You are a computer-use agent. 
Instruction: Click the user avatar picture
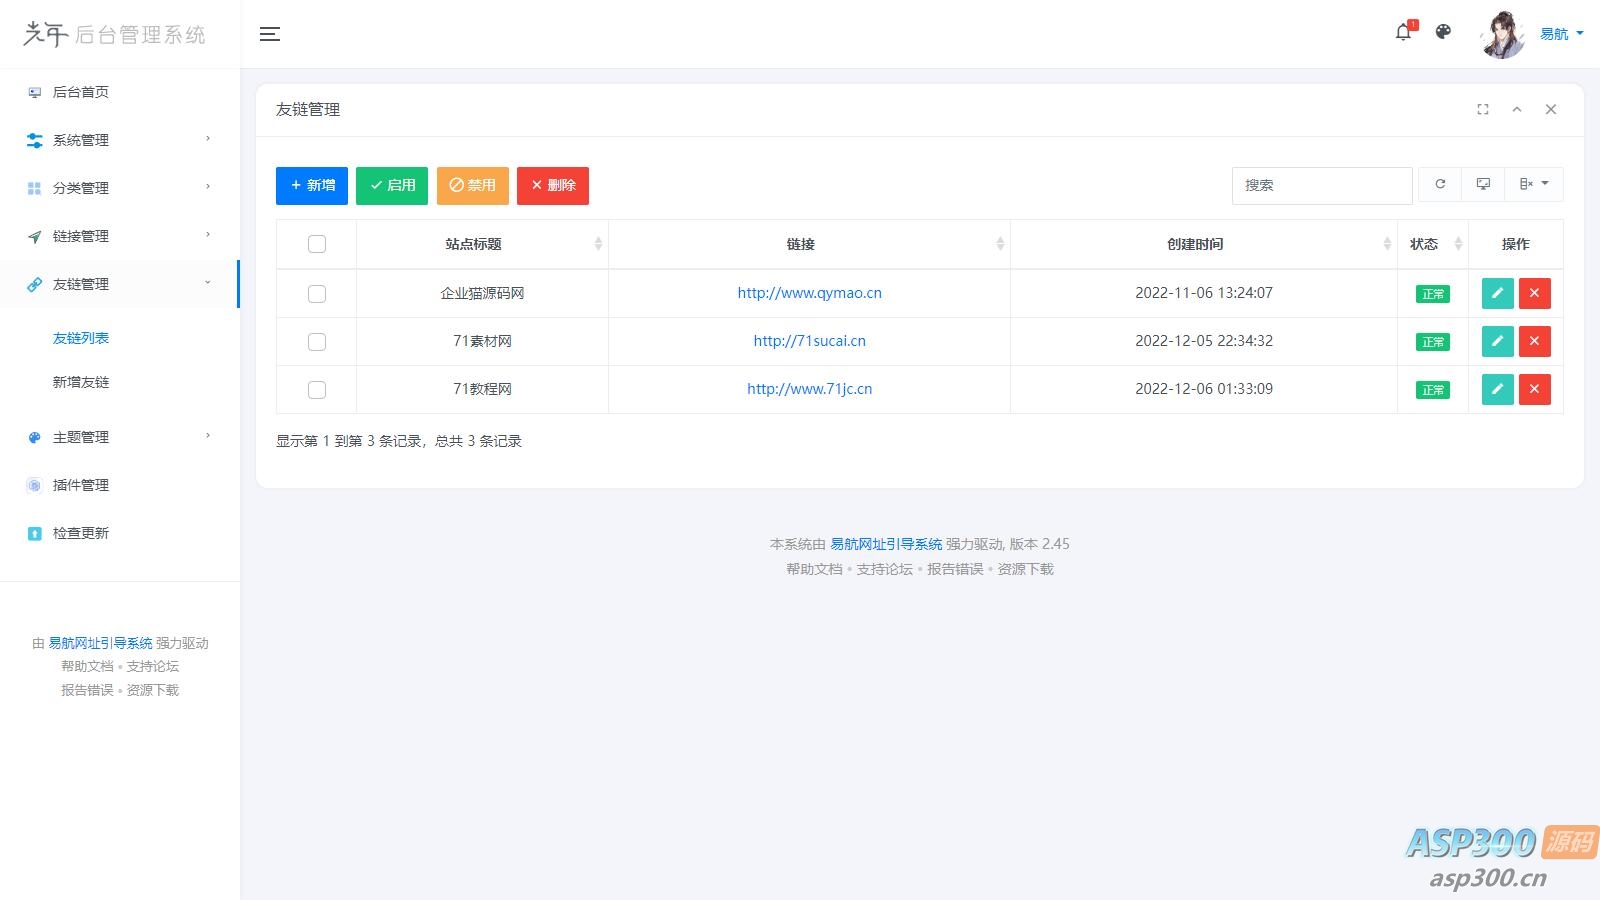click(x=1503, y=34)
